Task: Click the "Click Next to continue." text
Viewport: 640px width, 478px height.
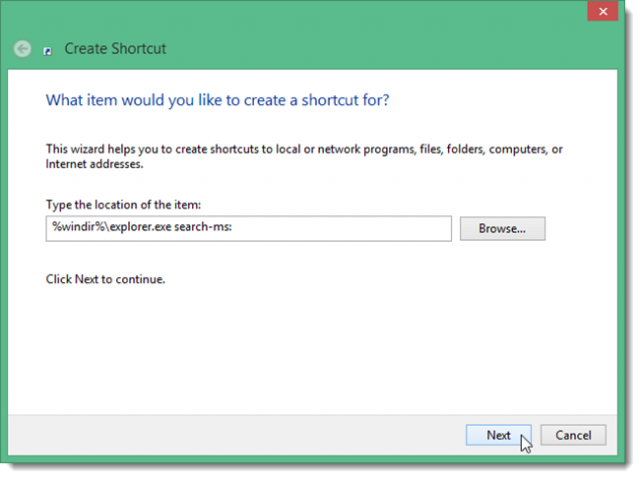Action: tap(105, 279)
